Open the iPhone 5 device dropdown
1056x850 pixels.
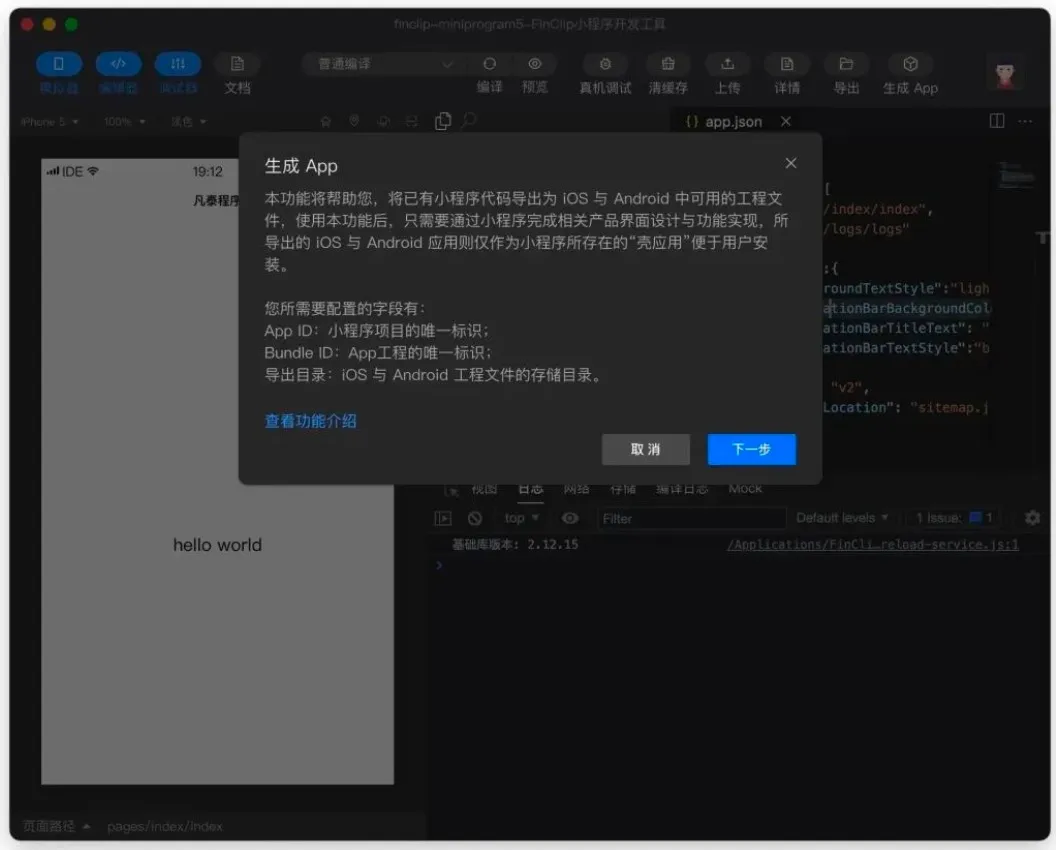(x=49, y=122)
